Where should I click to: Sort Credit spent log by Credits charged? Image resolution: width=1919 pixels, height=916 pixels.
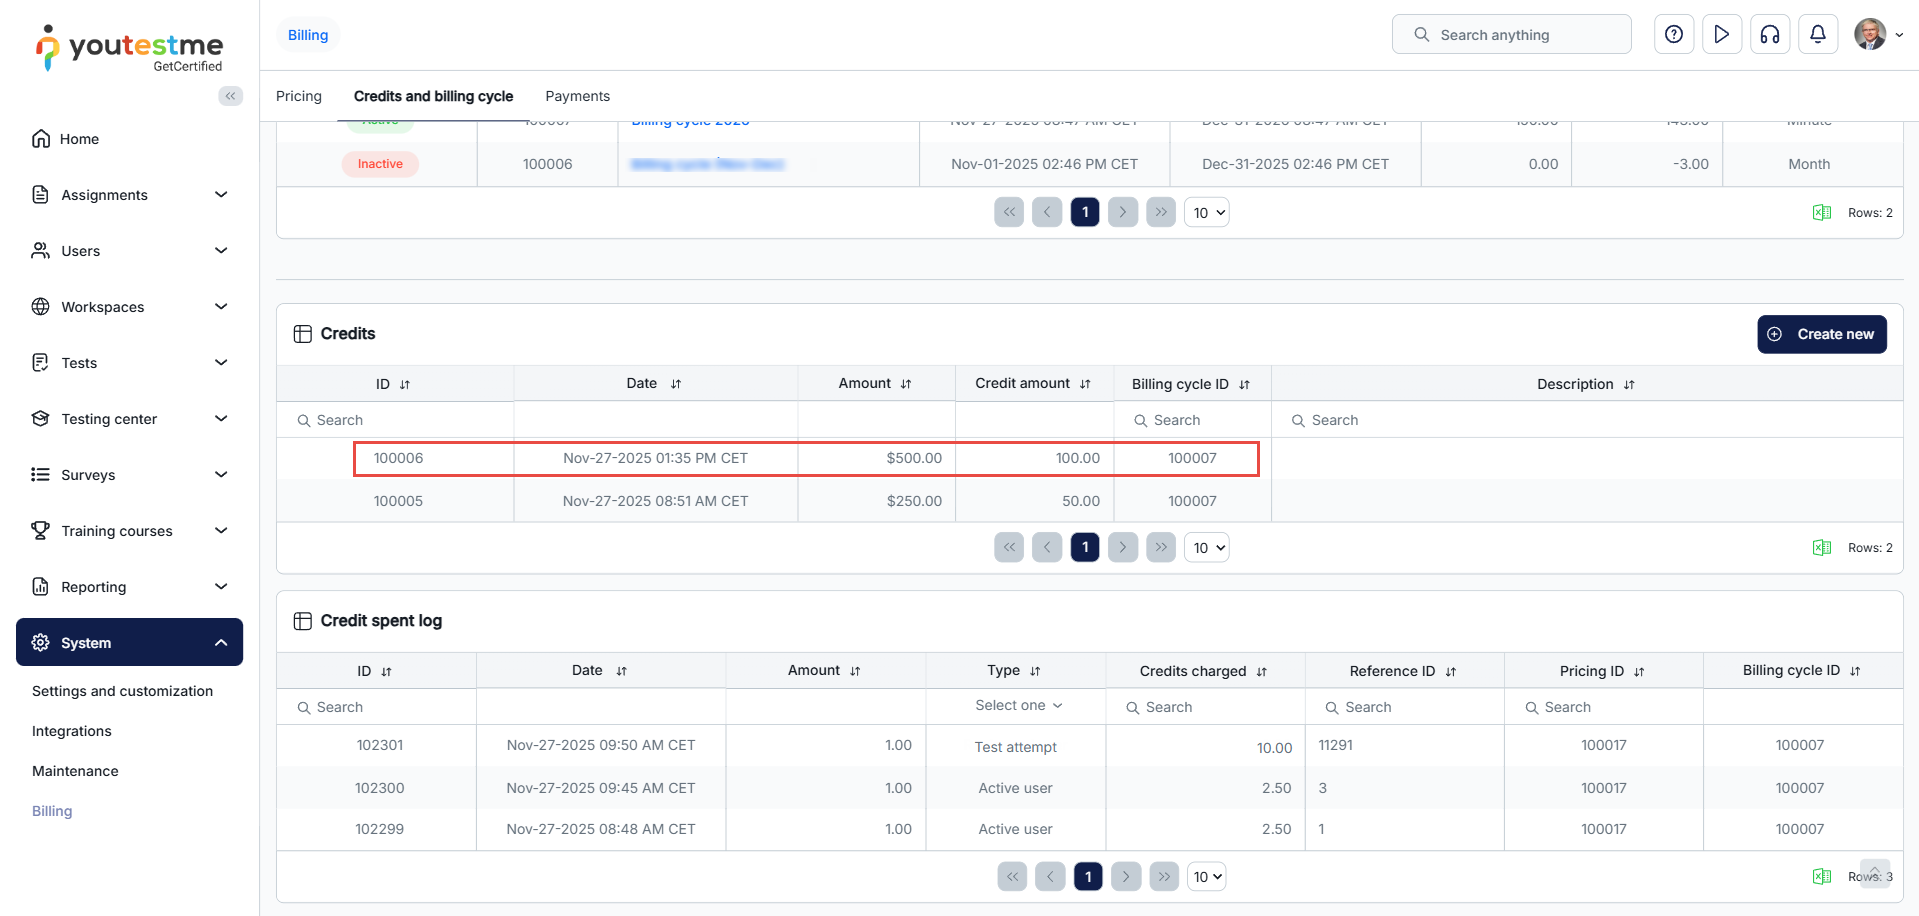(x=1261, y=672)
